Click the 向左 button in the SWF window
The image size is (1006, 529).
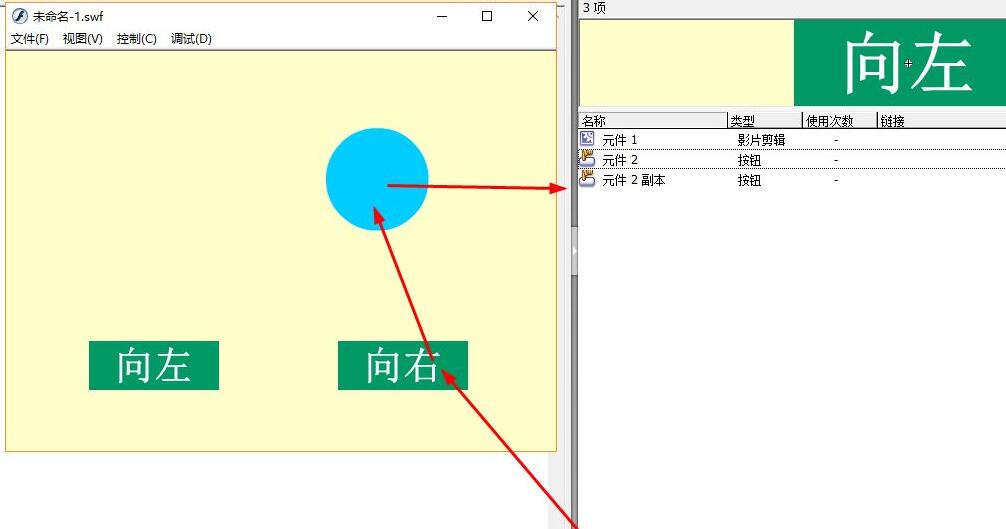tap(154, 365)
